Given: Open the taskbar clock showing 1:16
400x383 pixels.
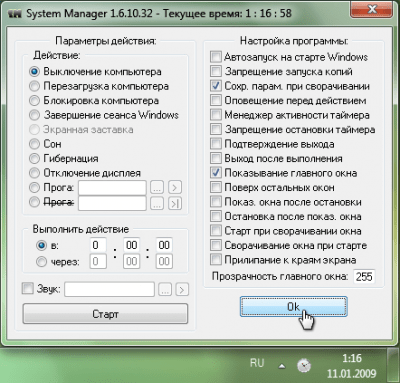Looking at the screenshot, I should (352, 366).
